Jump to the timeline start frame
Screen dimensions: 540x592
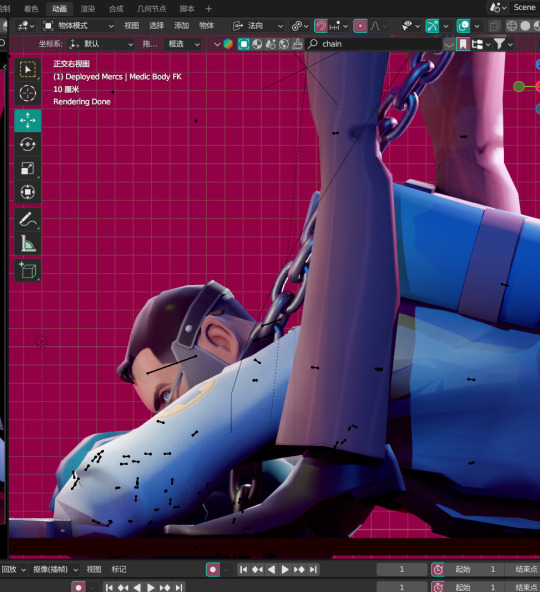(x=244, y=569)
